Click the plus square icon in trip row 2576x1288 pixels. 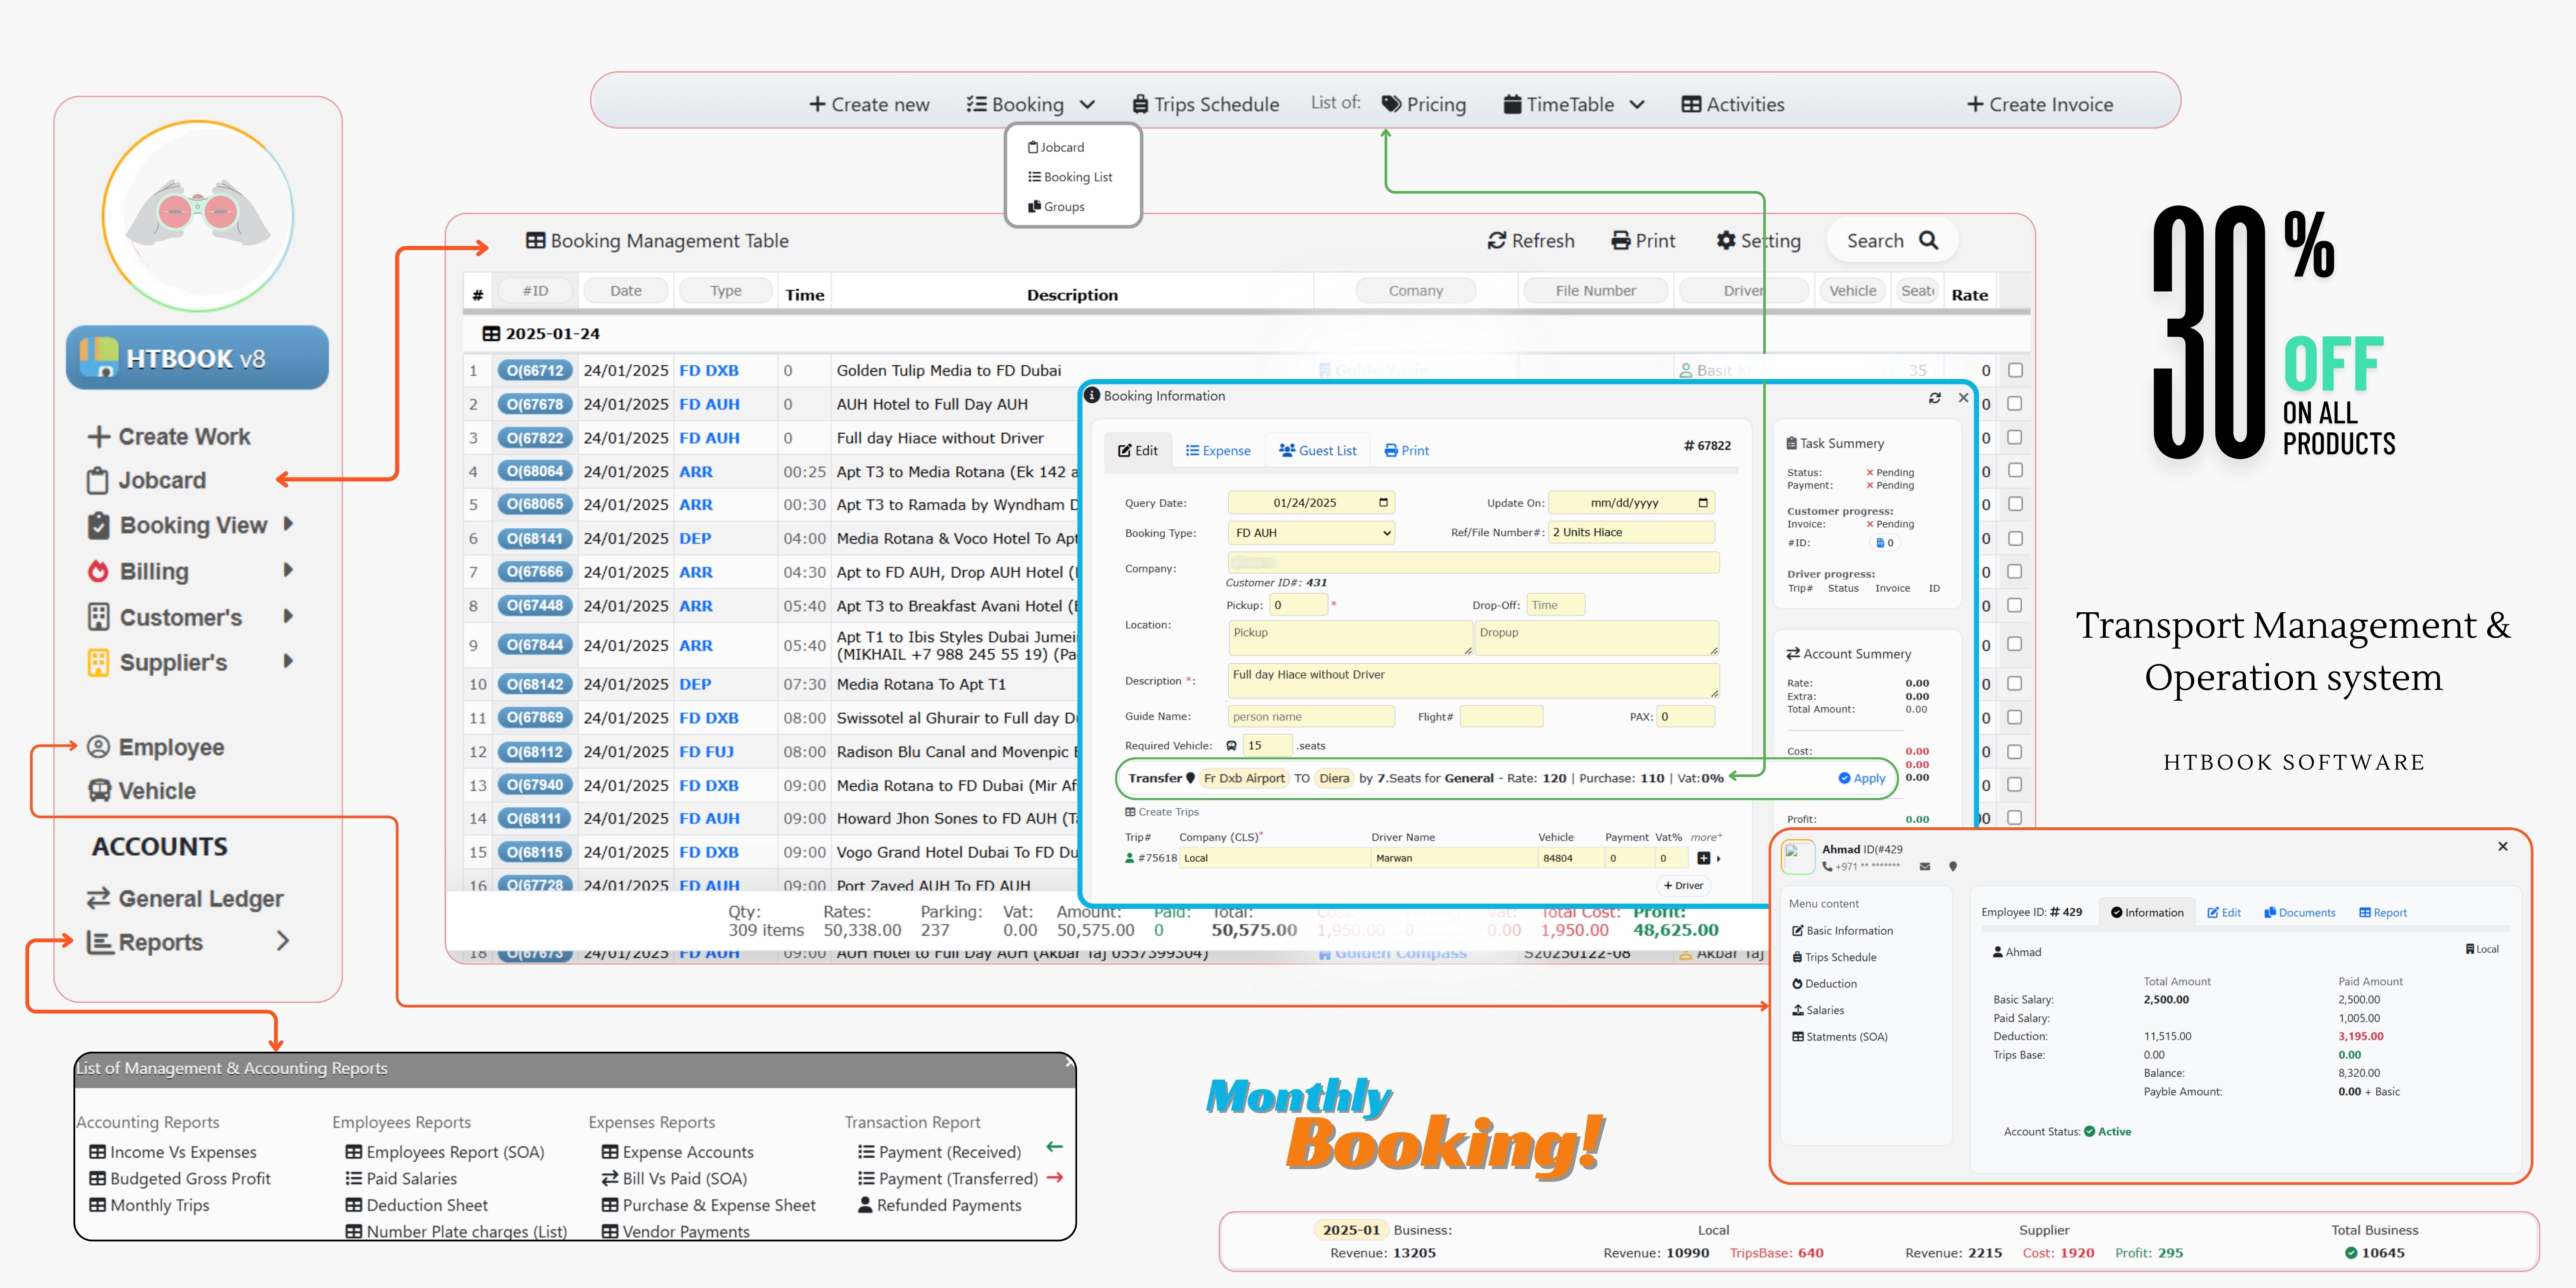[1704, 858]
